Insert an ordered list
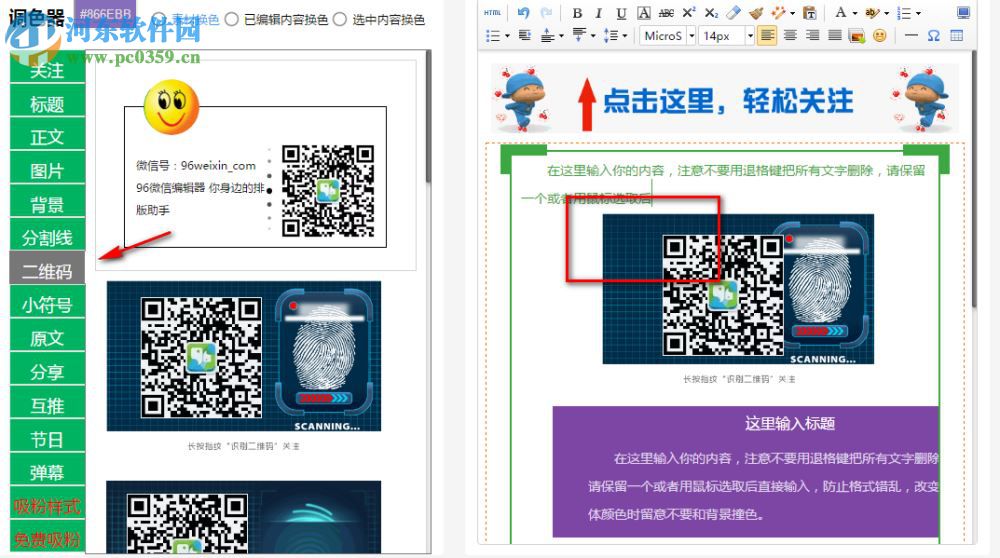Image resolution: width=1000 pixels, height=558 pixels. [x=904, y=13]
